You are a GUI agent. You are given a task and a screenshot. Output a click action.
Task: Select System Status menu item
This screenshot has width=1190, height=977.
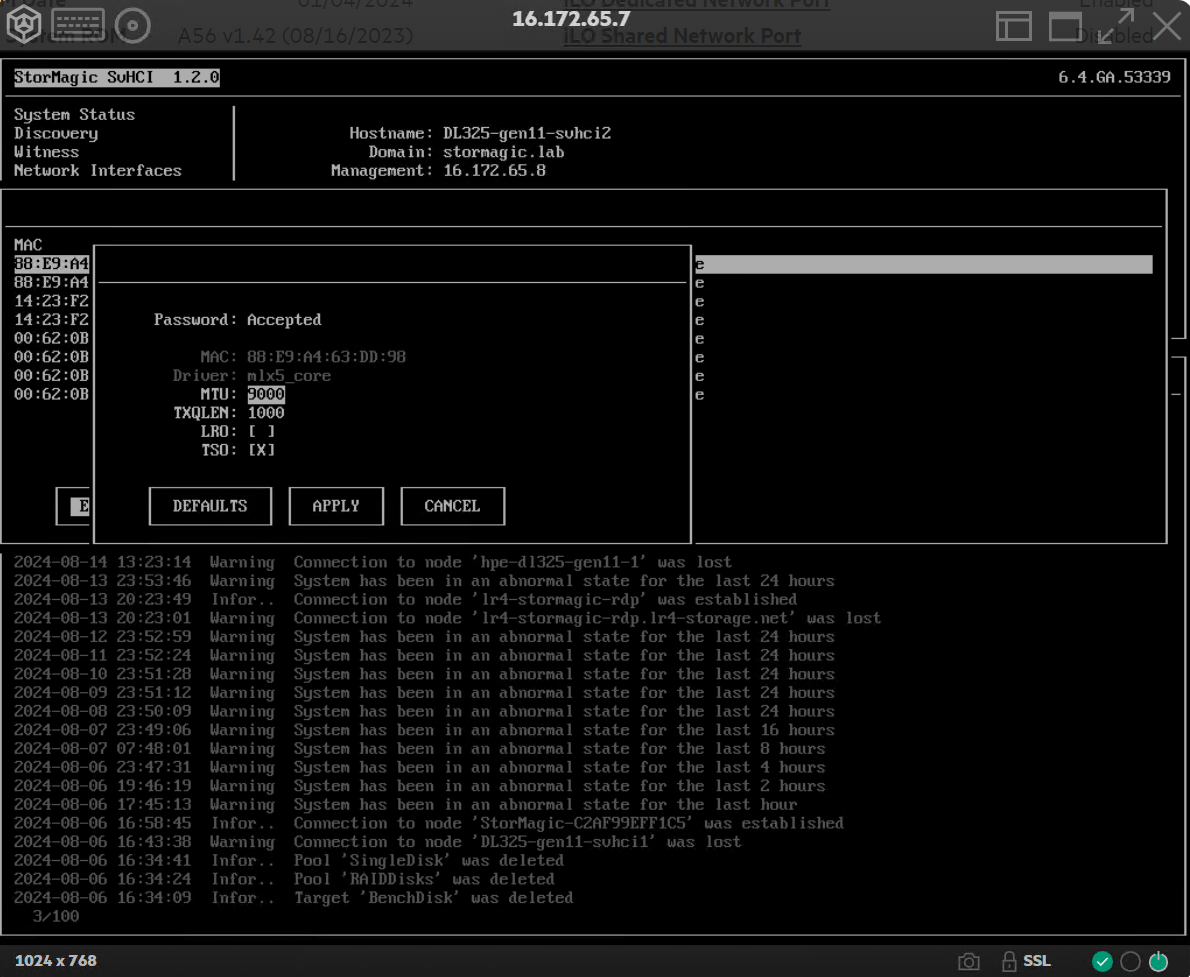[74, 115]
